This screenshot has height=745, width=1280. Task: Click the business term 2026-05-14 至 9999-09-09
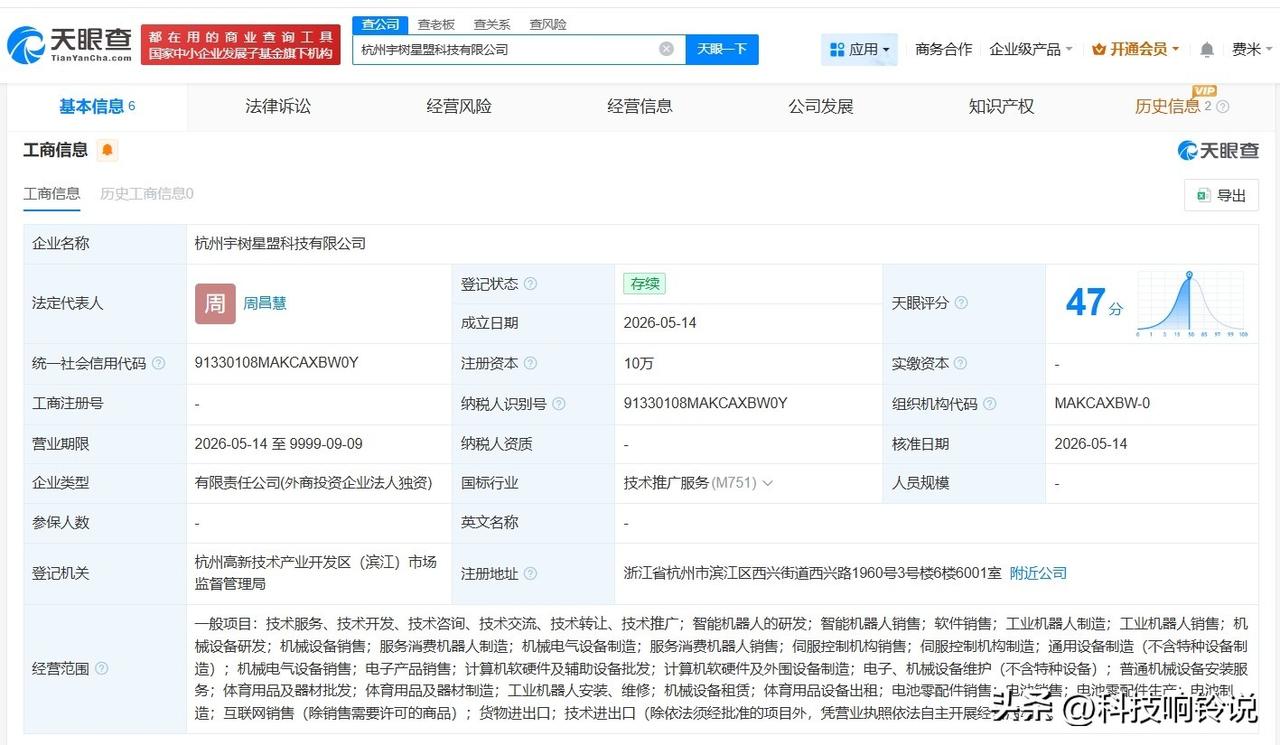tap(279, 444)
